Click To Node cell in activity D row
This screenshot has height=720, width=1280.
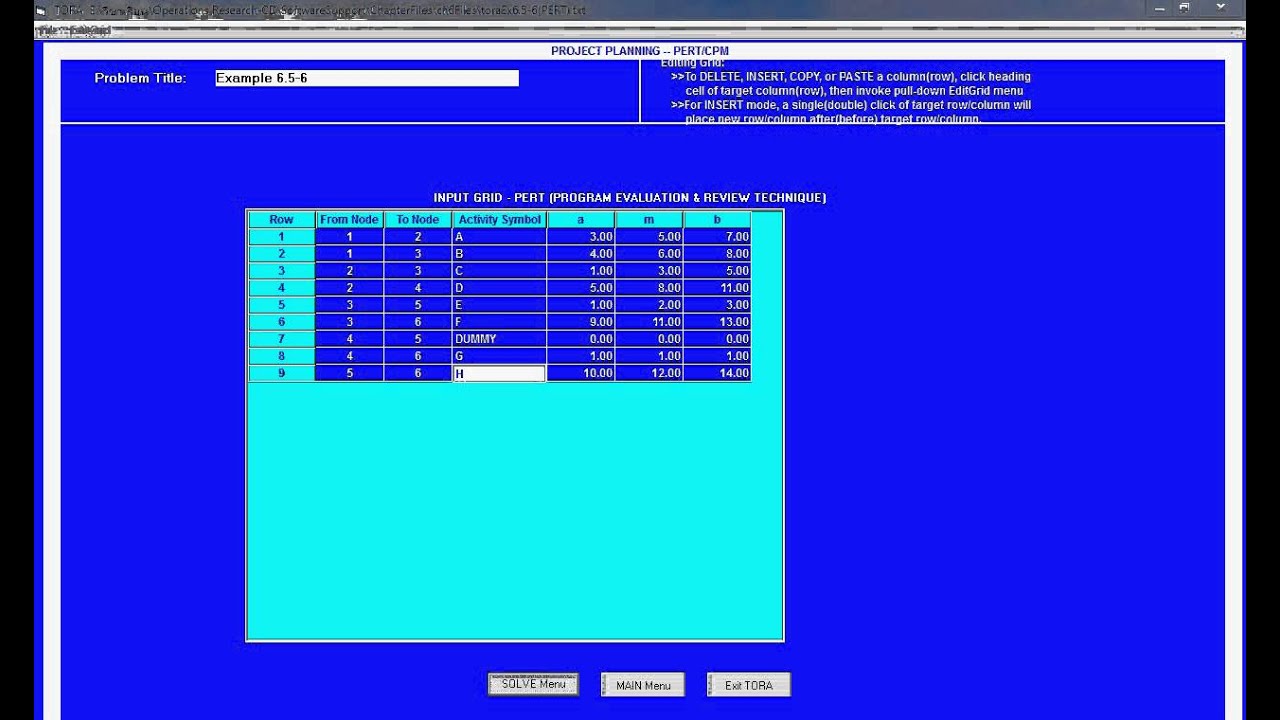coord(417,288)
